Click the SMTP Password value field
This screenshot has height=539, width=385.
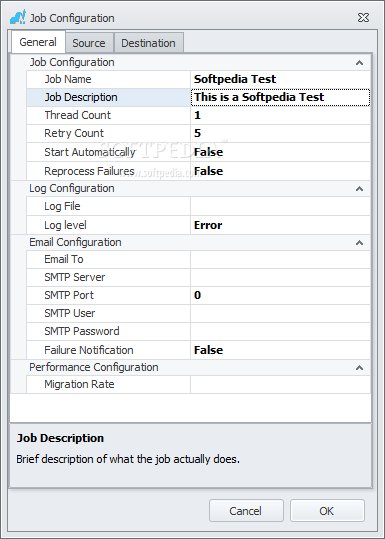280,331
